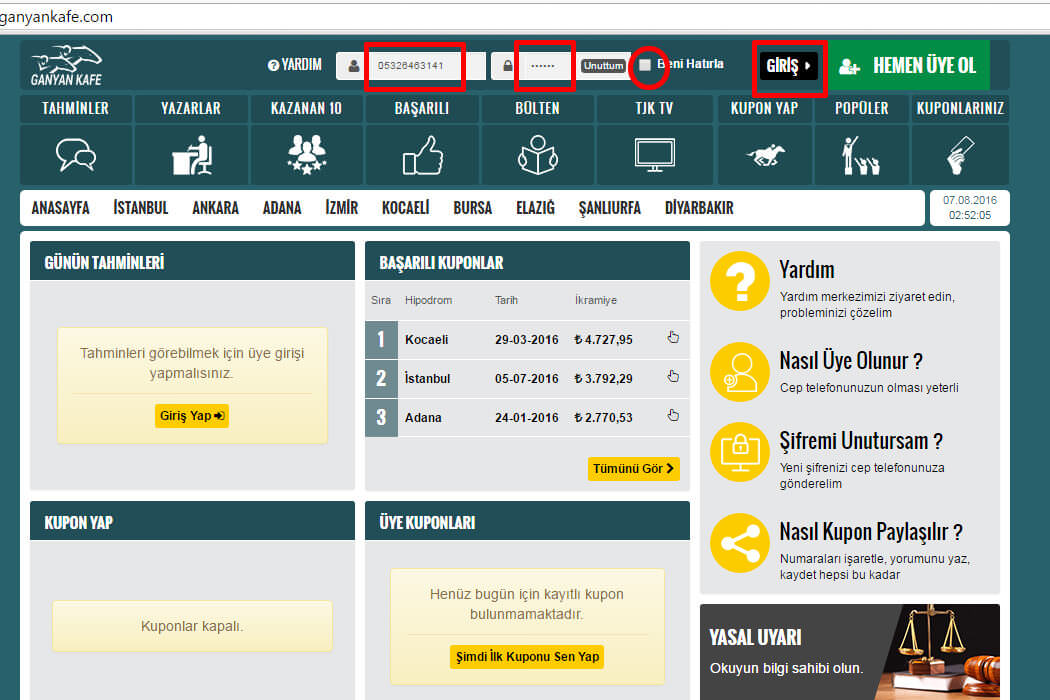Click the Hipodrom column header
The width and height of the screenshot is (1050, 700).
click(429, 300)
